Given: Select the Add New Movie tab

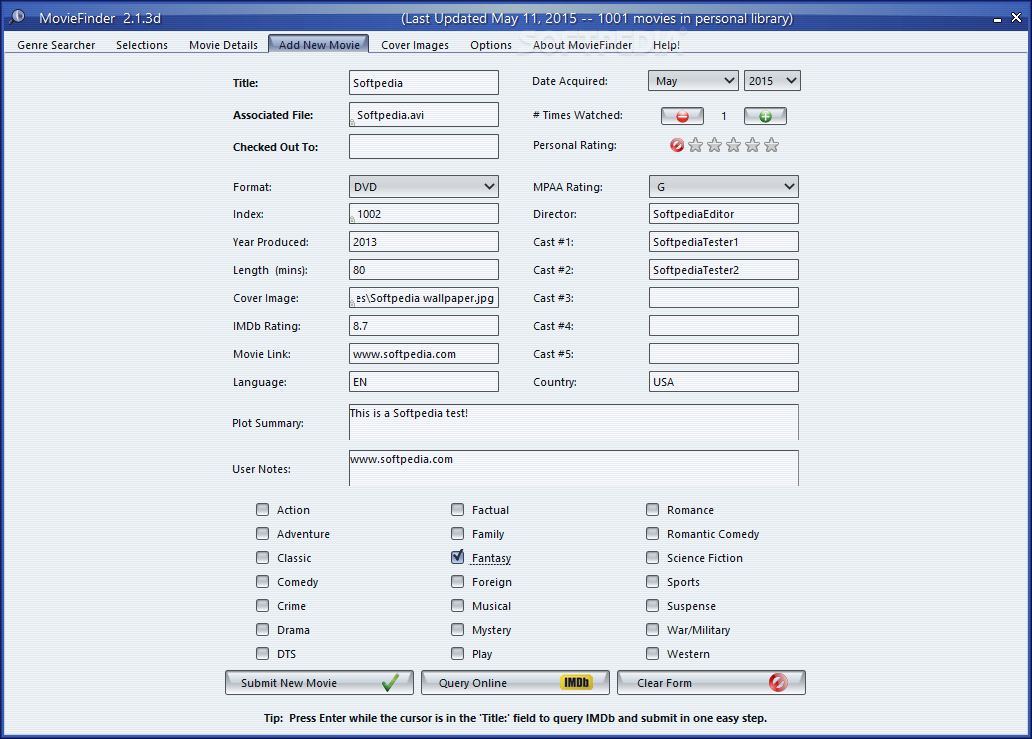Looking at the screenshot, I should click(x=319, y=44).
